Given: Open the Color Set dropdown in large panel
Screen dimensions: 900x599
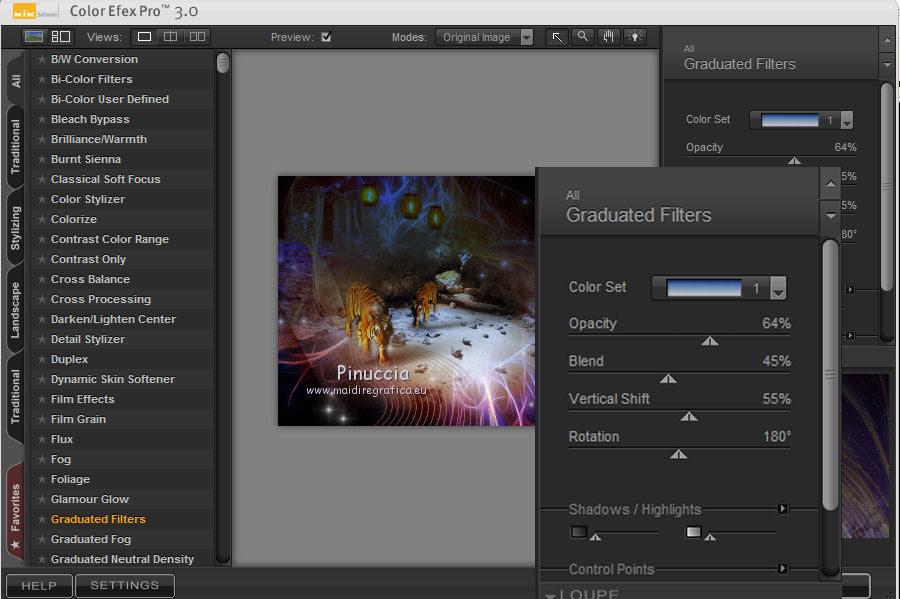Looking at the screenshot, I should [778, 289].
